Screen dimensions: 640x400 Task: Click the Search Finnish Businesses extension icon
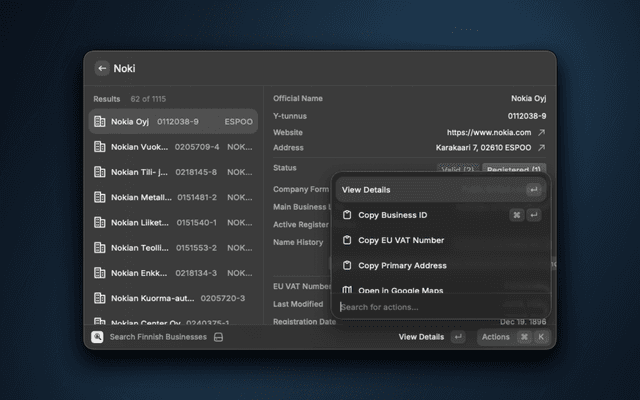click(x=97, y=337)
